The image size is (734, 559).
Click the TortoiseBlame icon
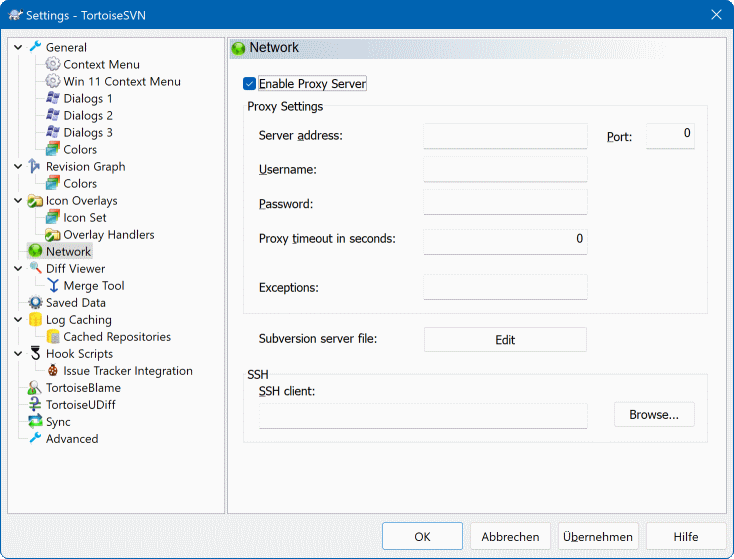tap(35, 387)
